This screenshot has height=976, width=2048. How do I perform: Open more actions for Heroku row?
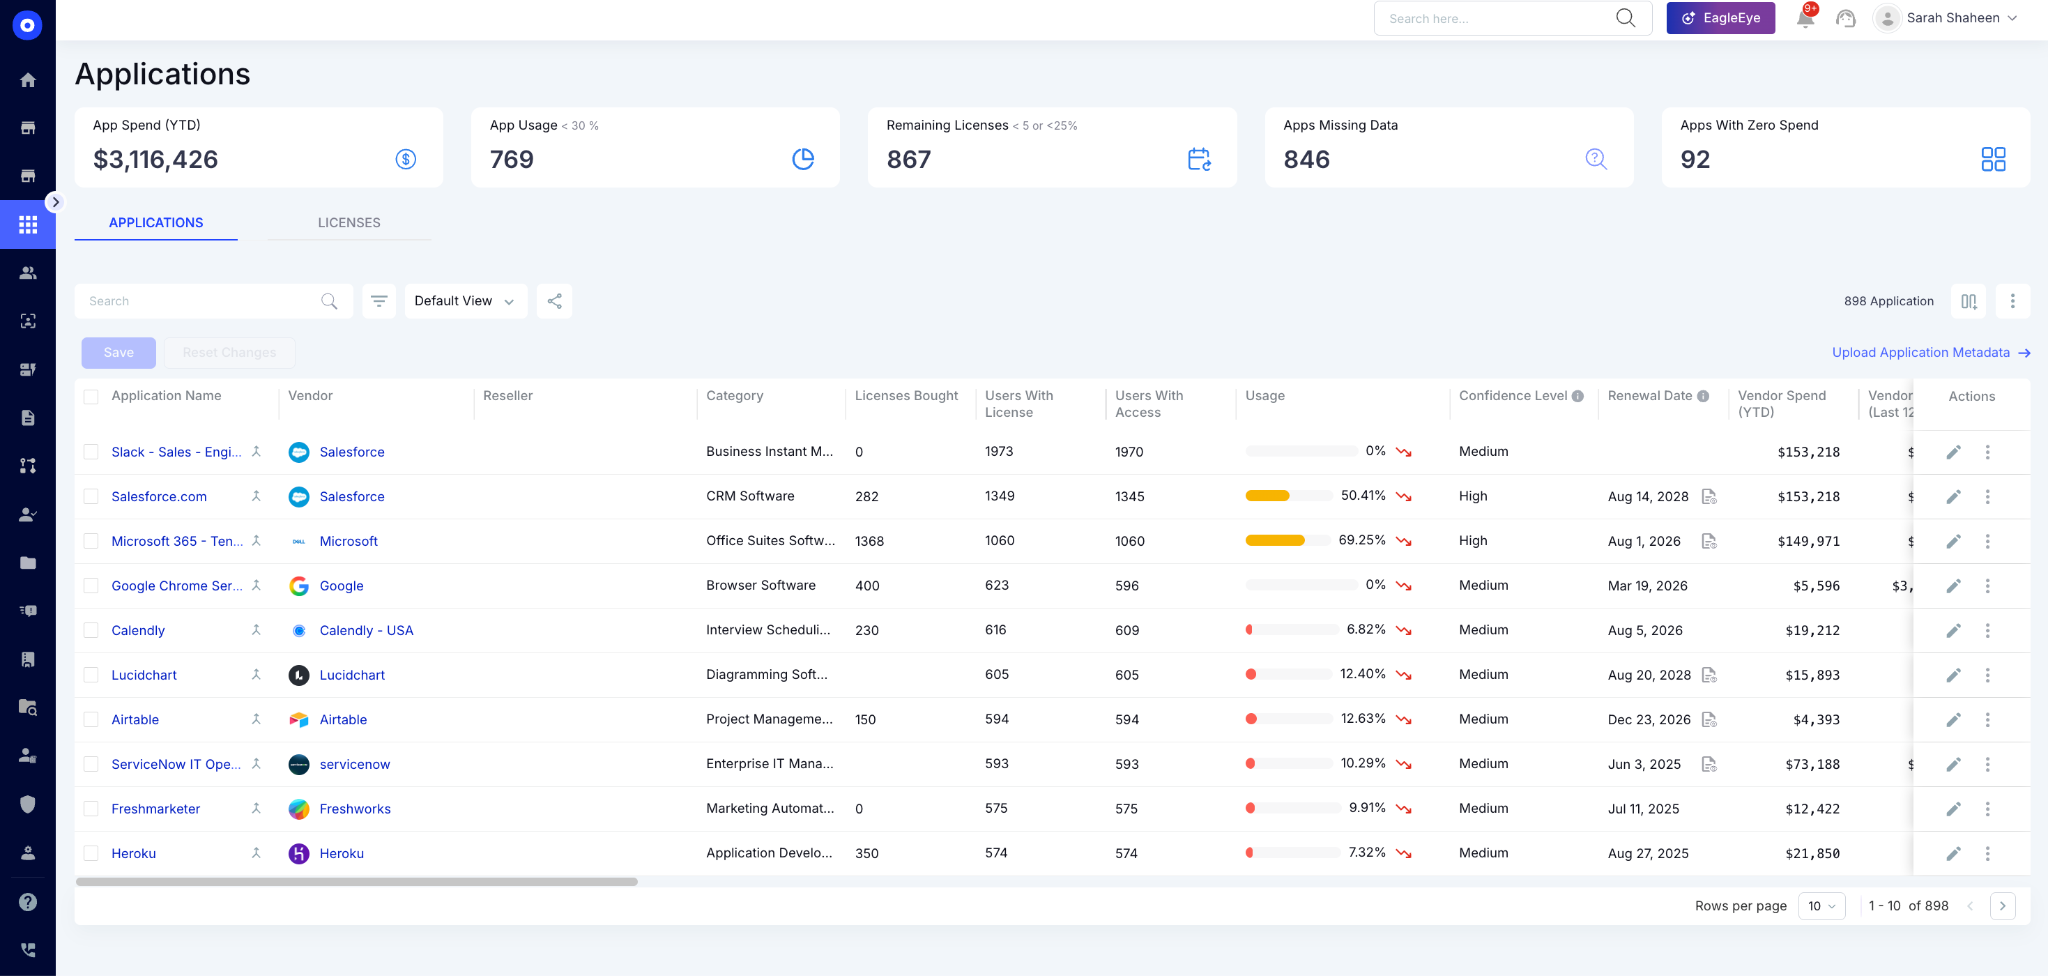click(1988, 854)
